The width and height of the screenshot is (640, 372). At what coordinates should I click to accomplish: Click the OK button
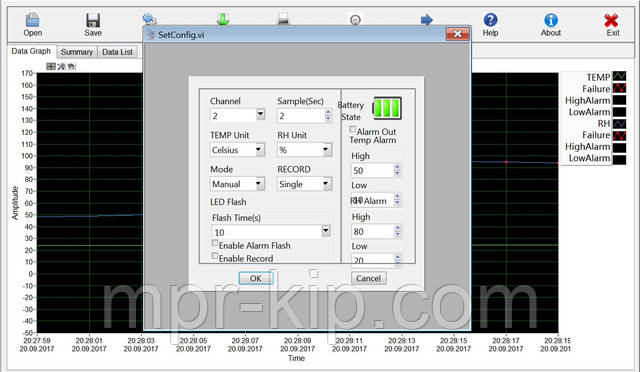(x=256, y=278)
